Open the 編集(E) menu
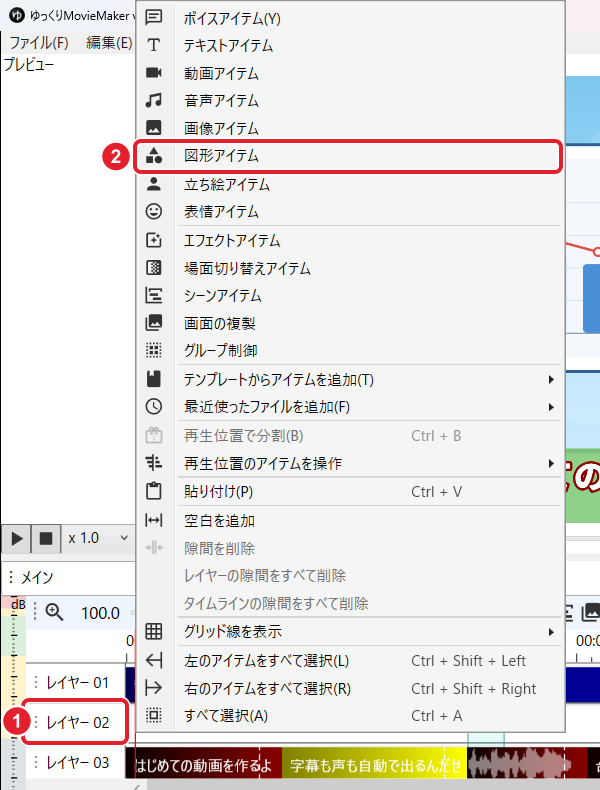This screenshot has height=790, width=600. pyautogui.click(x=109, y=42)
